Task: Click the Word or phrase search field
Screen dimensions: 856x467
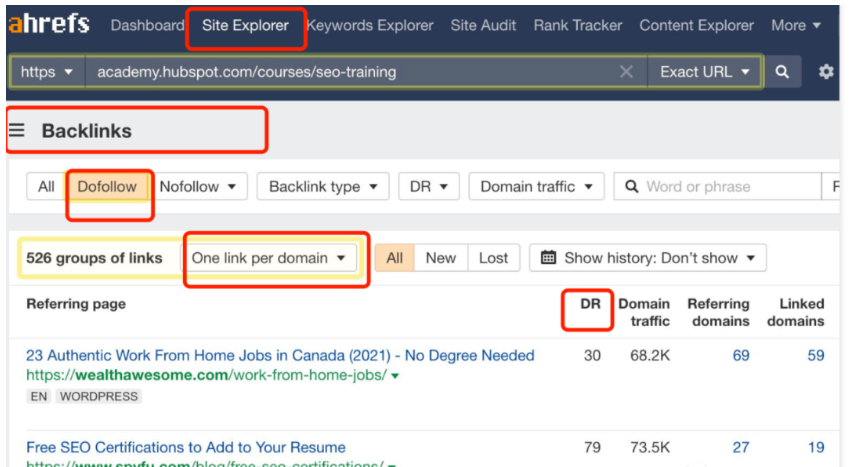Action: 717,187
